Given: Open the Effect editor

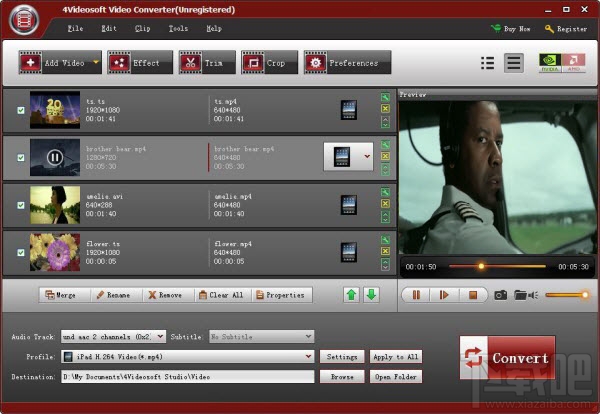Looking at the screenshot, I should tap(140, 62).
